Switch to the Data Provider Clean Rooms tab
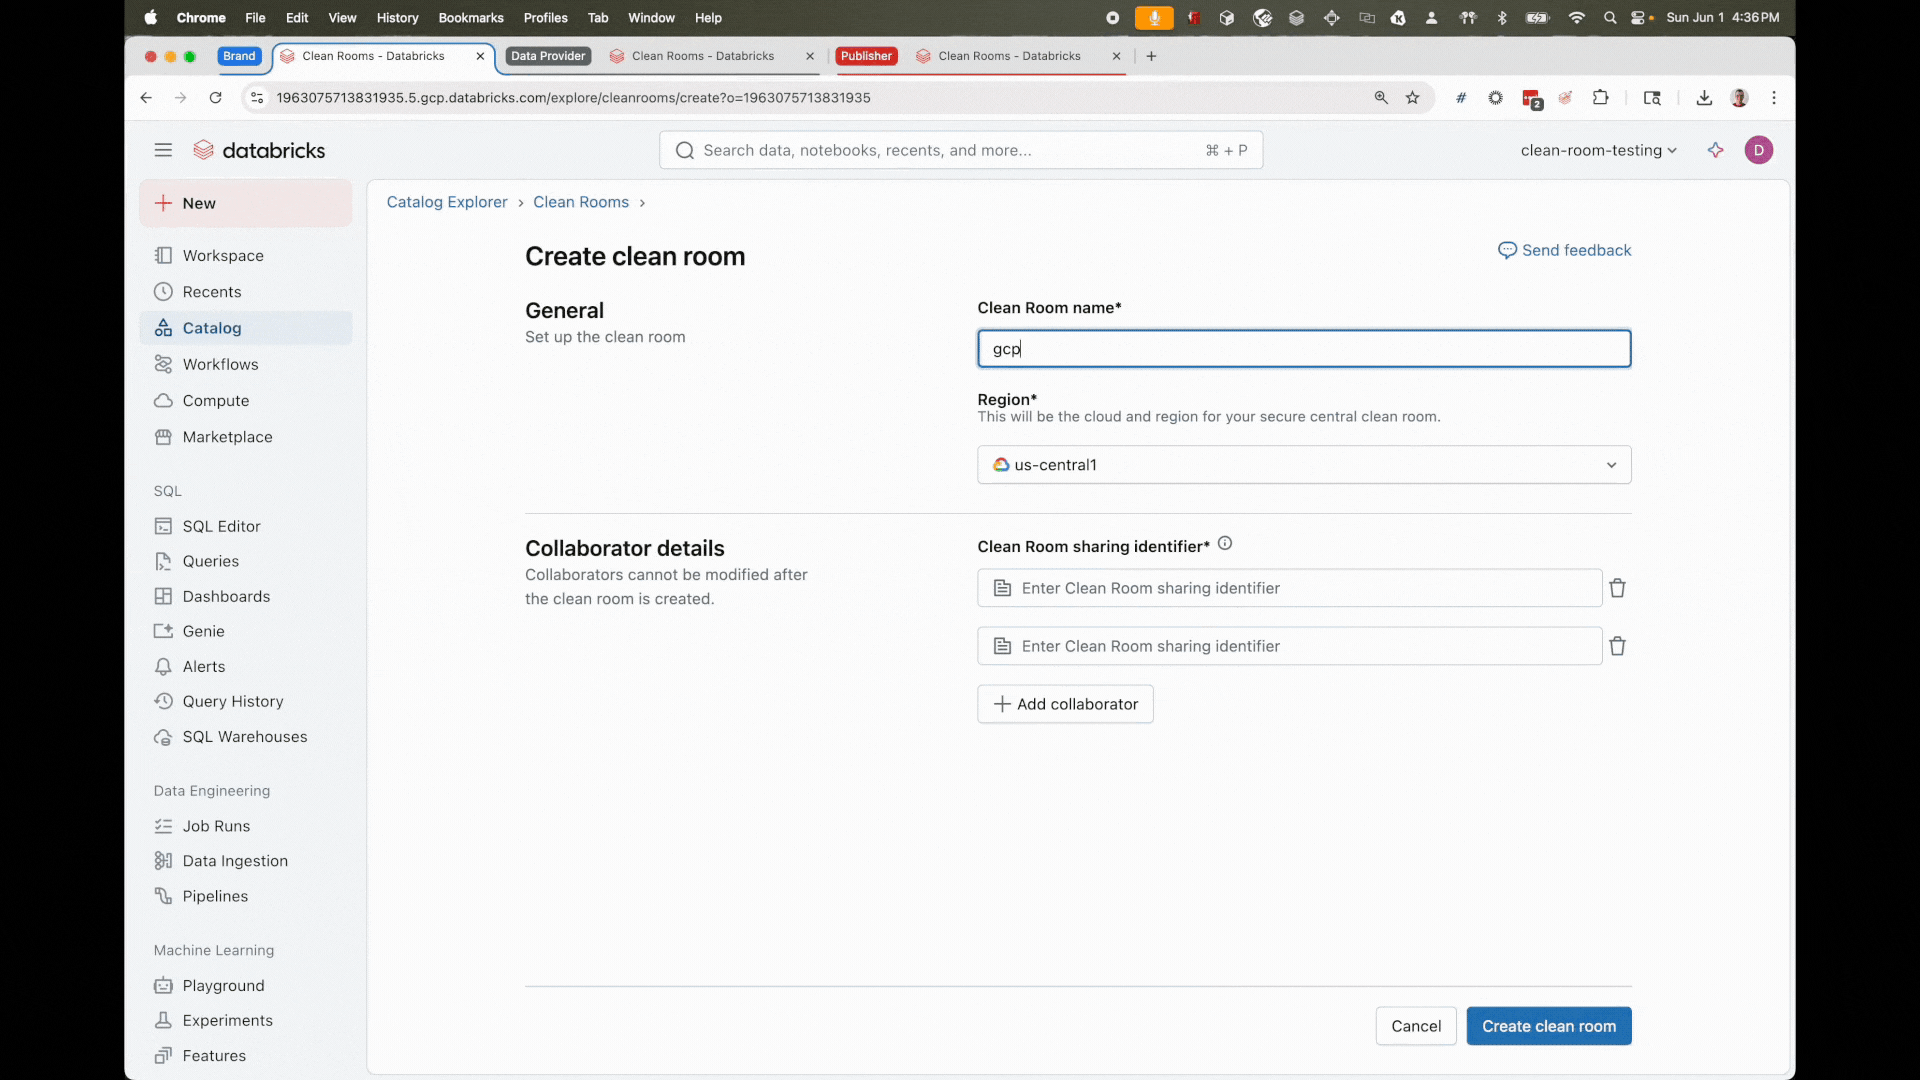This screenshot has height=1080, width=1920. click(x=702, y=56)
